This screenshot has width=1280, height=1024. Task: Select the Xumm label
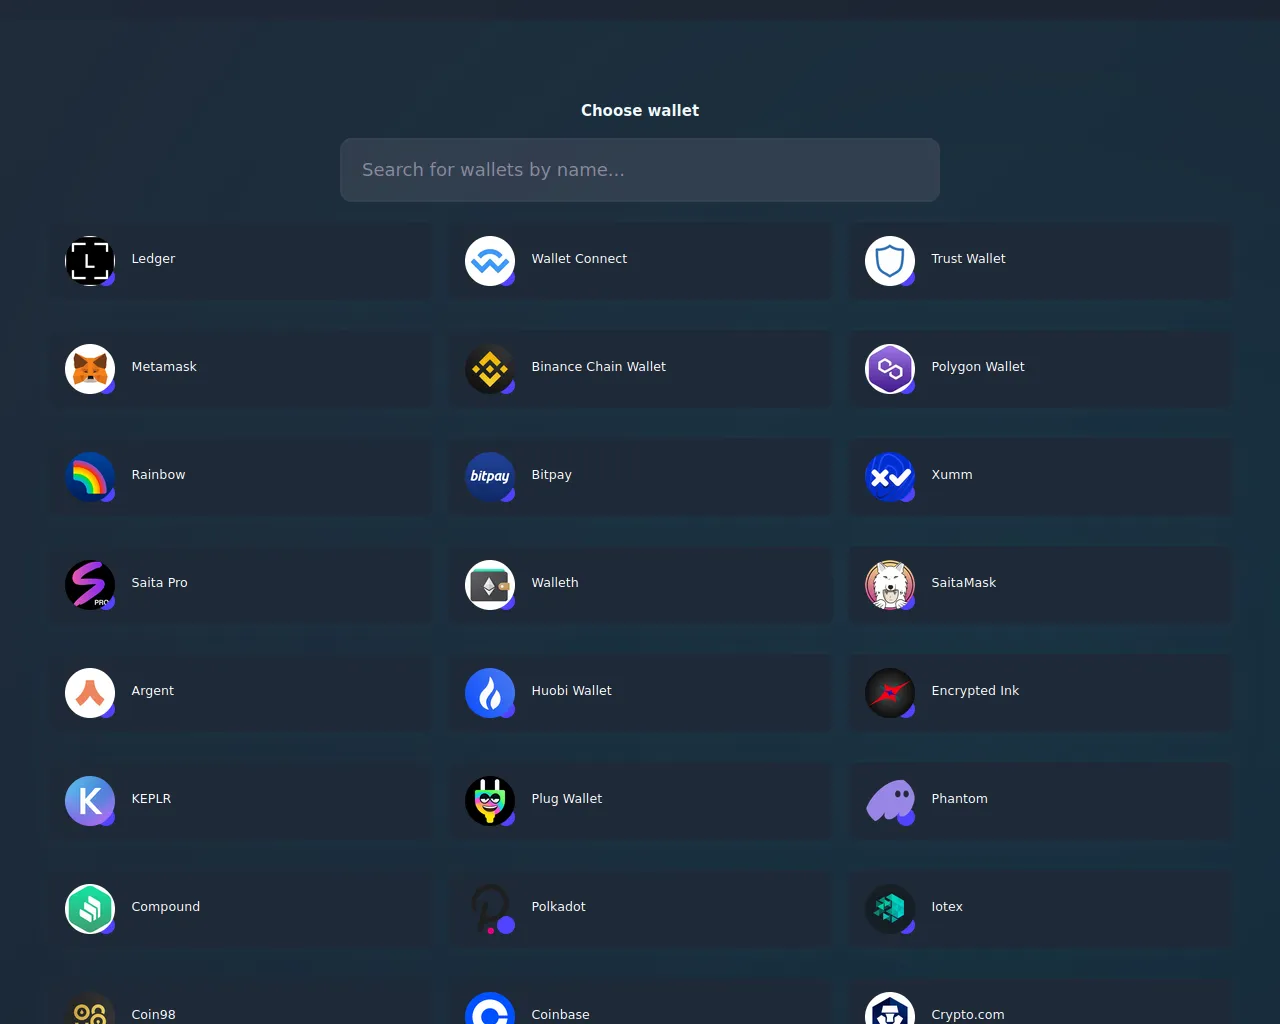click(951, 474)
